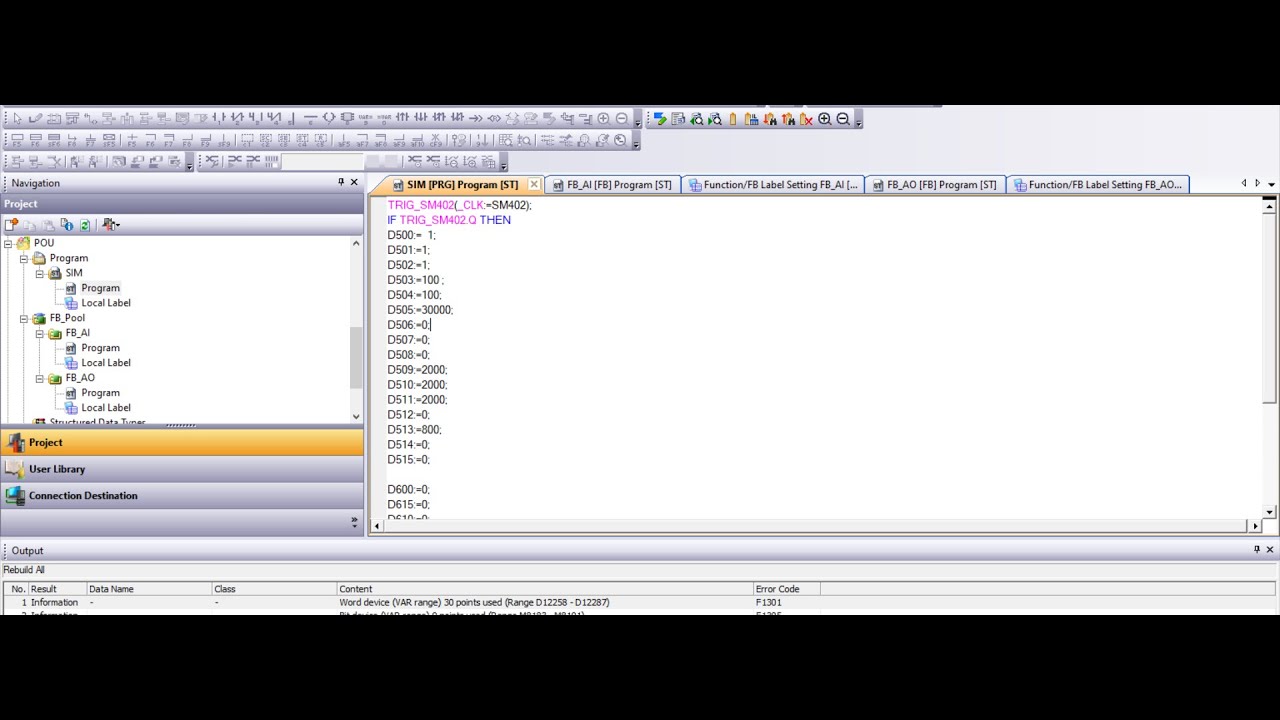Screen dimensions: 1280x720
Task: Open Local Label under FB_AI
Action: point(105,363)
